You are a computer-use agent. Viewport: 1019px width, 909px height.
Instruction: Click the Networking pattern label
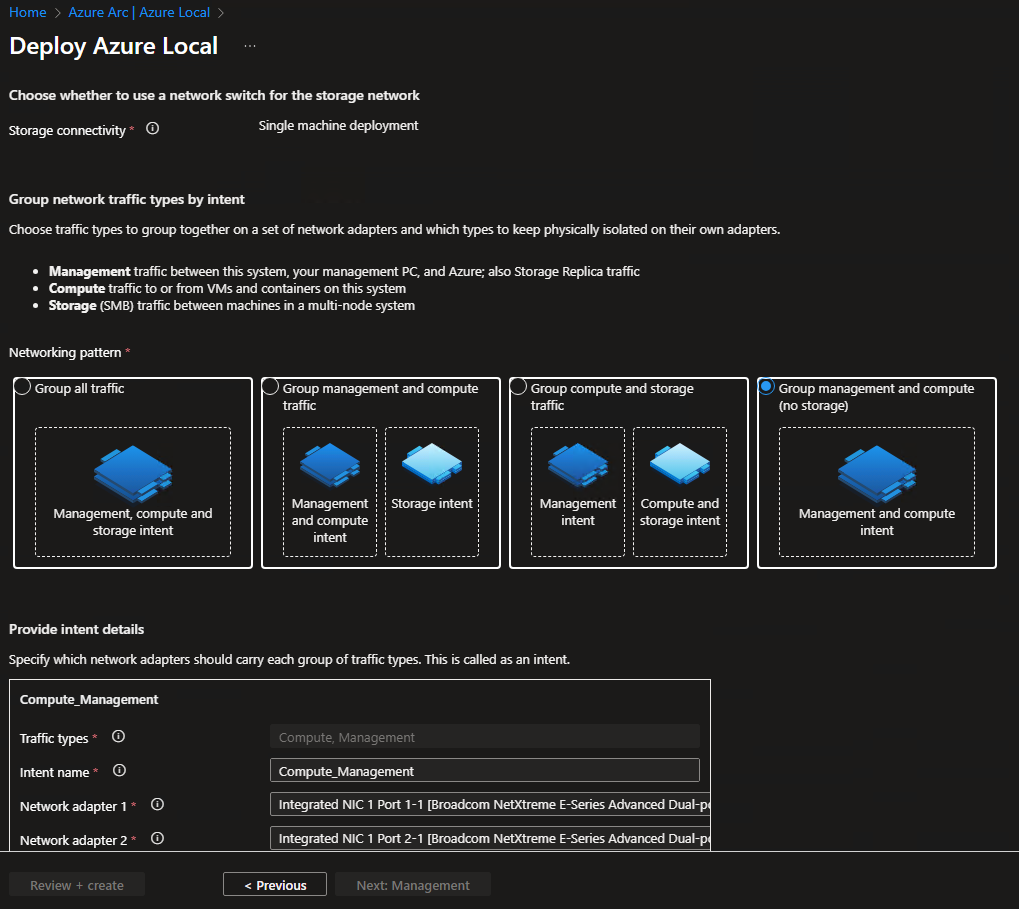pos(65,353)
